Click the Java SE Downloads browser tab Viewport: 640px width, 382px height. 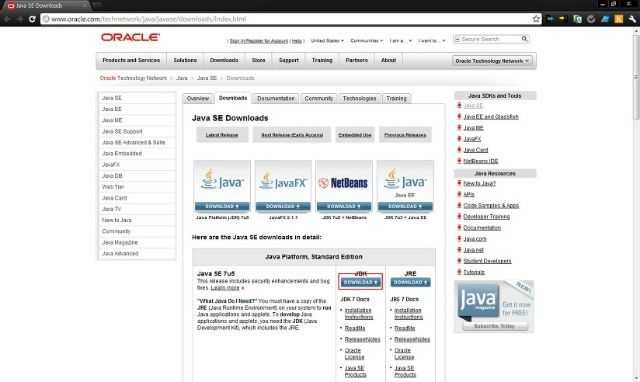click(46, 5)
